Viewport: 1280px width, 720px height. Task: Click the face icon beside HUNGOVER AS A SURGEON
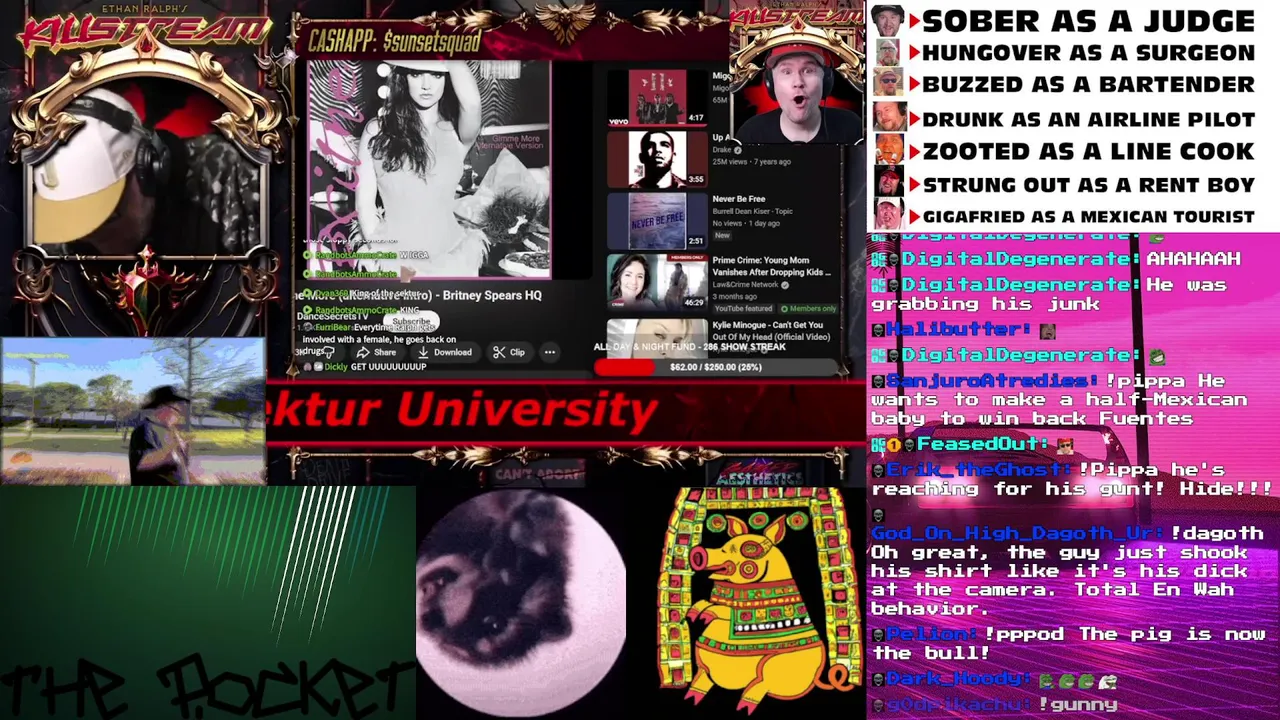887,53
